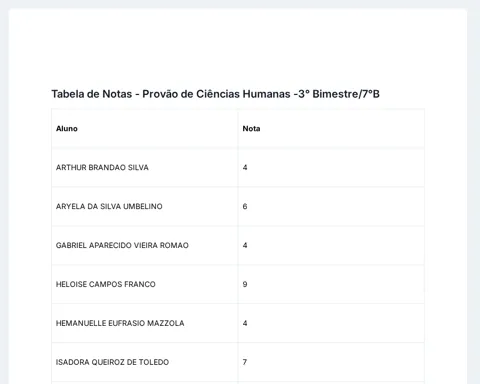
Task: Click Isadora Queiroz de Toledo's grade 7
Action: [245, 362]
